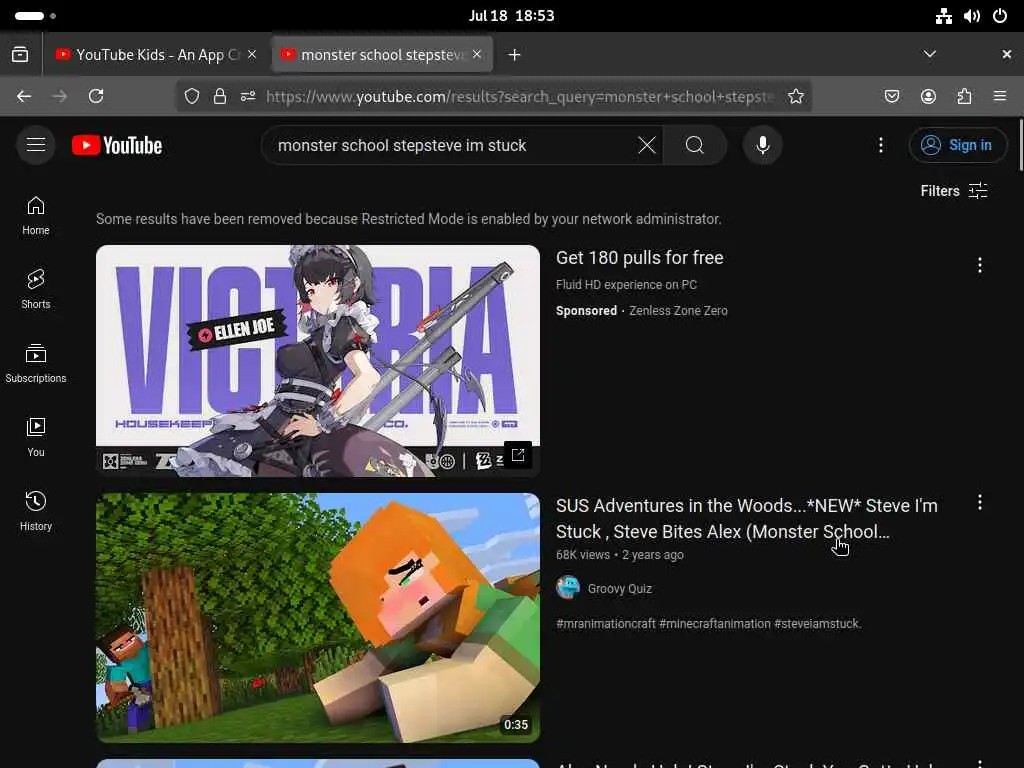Screen dimensions: 1024x768
Task: Open Firefox application menu
Action: [x=1000, y=97]
